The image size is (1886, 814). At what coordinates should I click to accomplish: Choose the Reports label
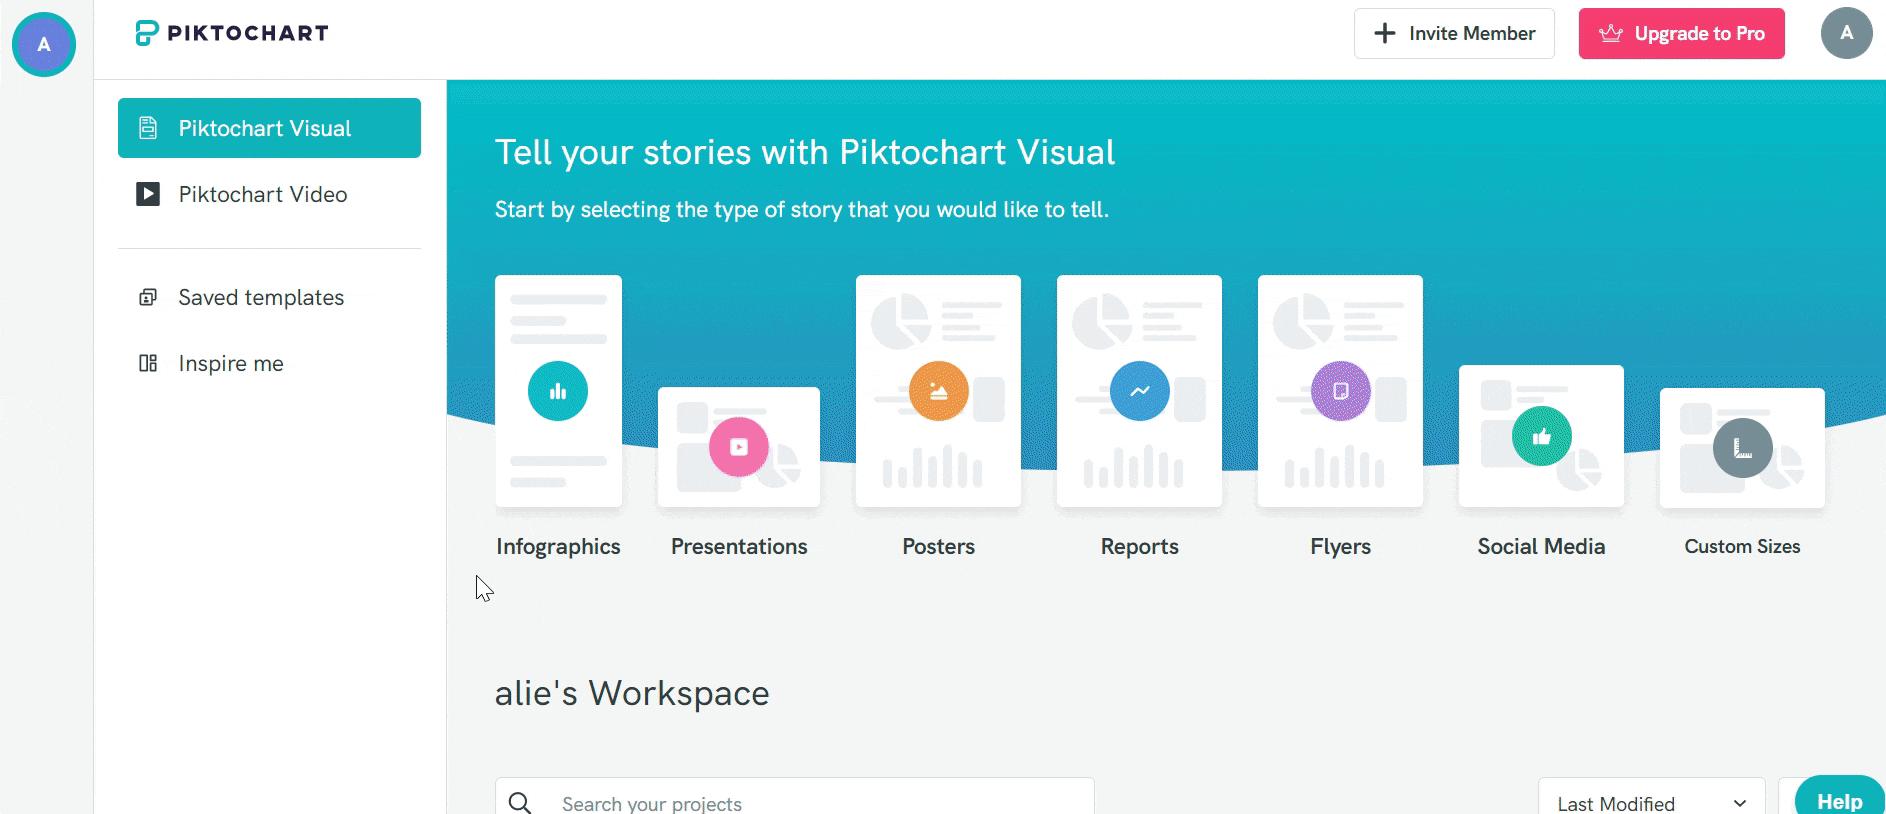[1139, 546]
